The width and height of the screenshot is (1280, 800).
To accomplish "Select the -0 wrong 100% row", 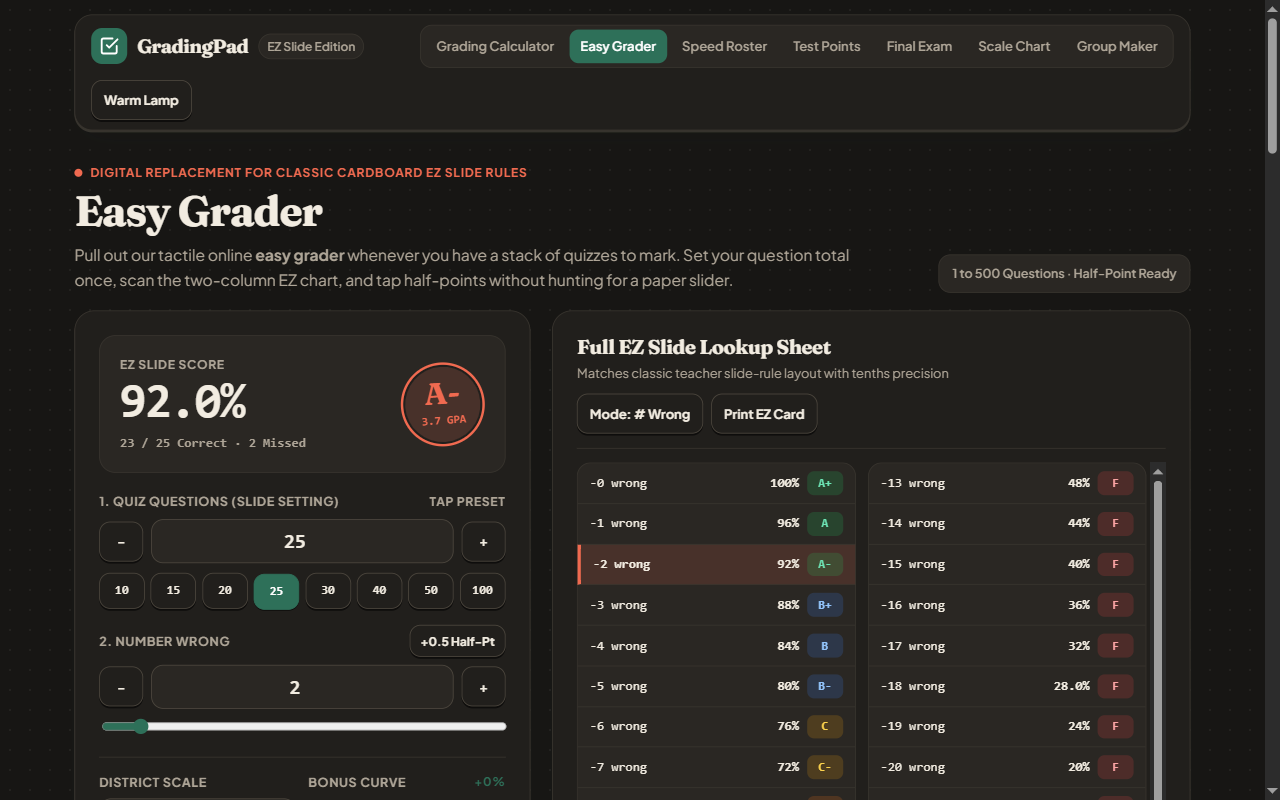I will pos(716,483).
